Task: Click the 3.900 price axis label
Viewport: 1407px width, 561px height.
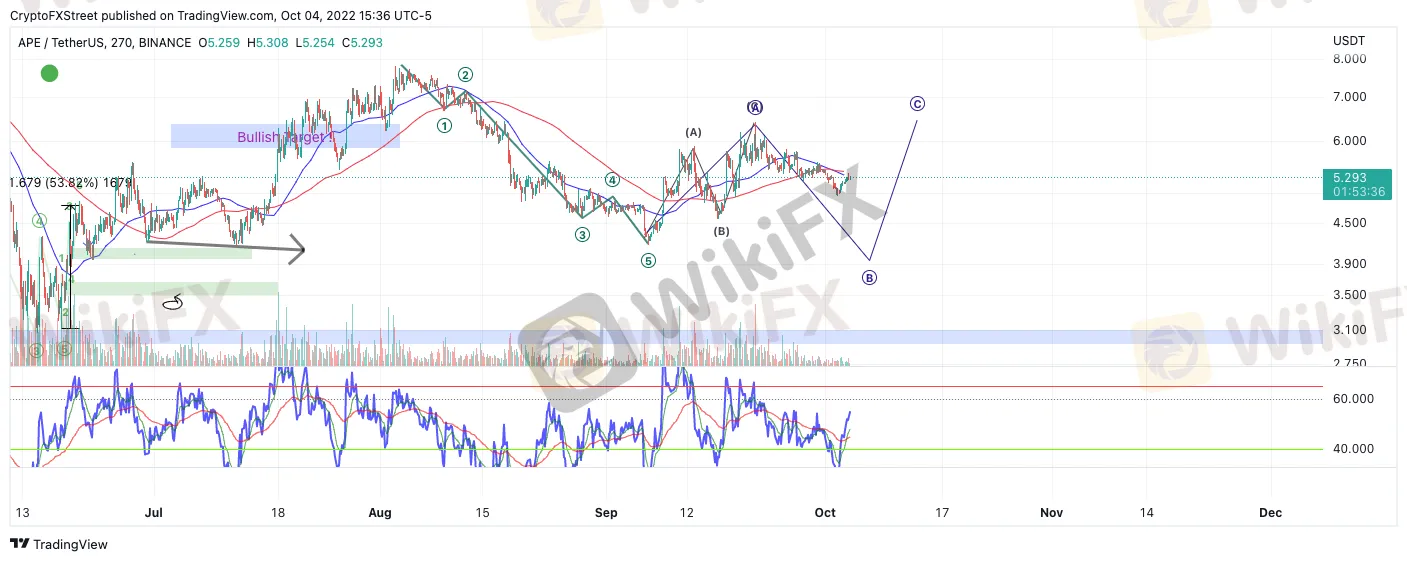Action: 1348,264
